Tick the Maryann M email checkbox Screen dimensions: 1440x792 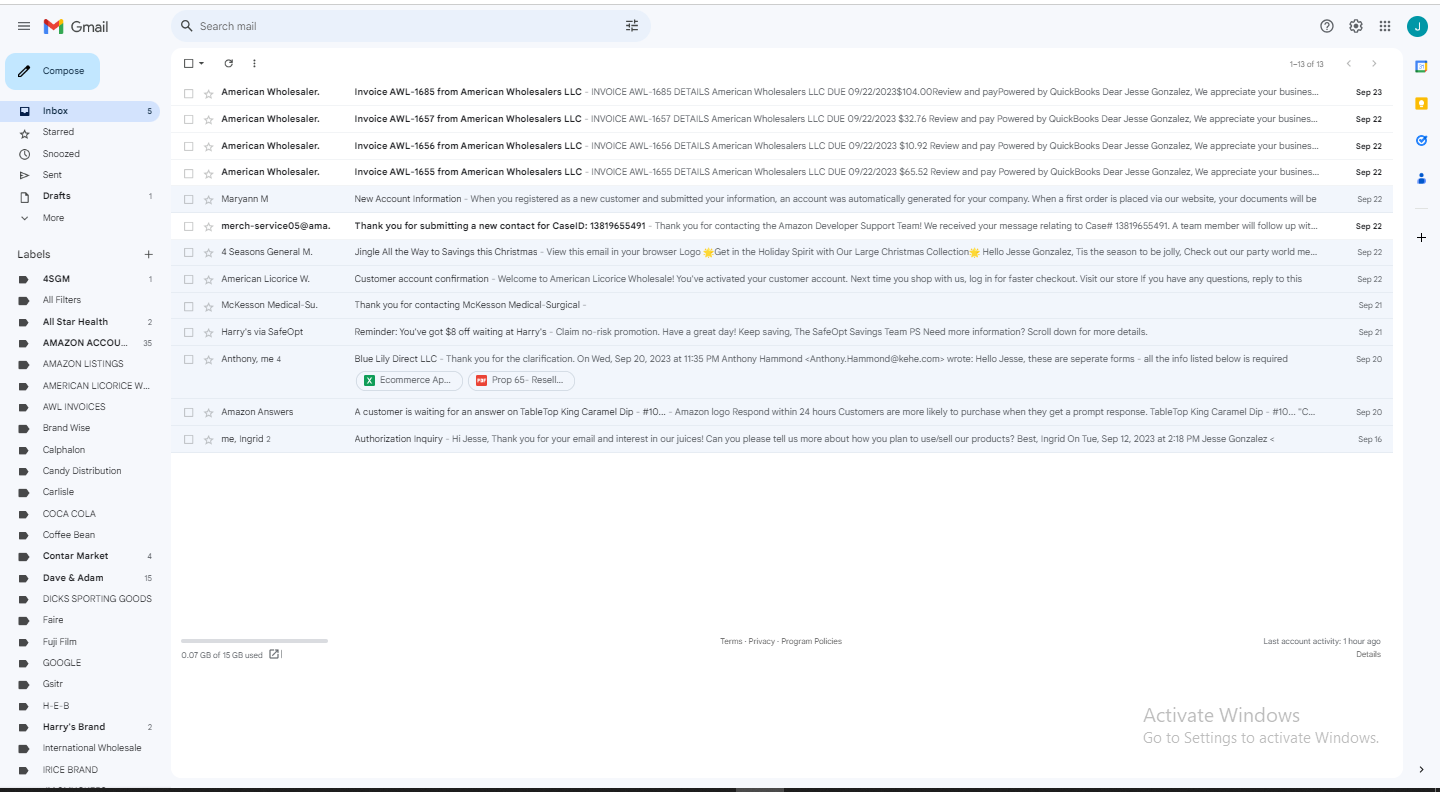point(188,200)
